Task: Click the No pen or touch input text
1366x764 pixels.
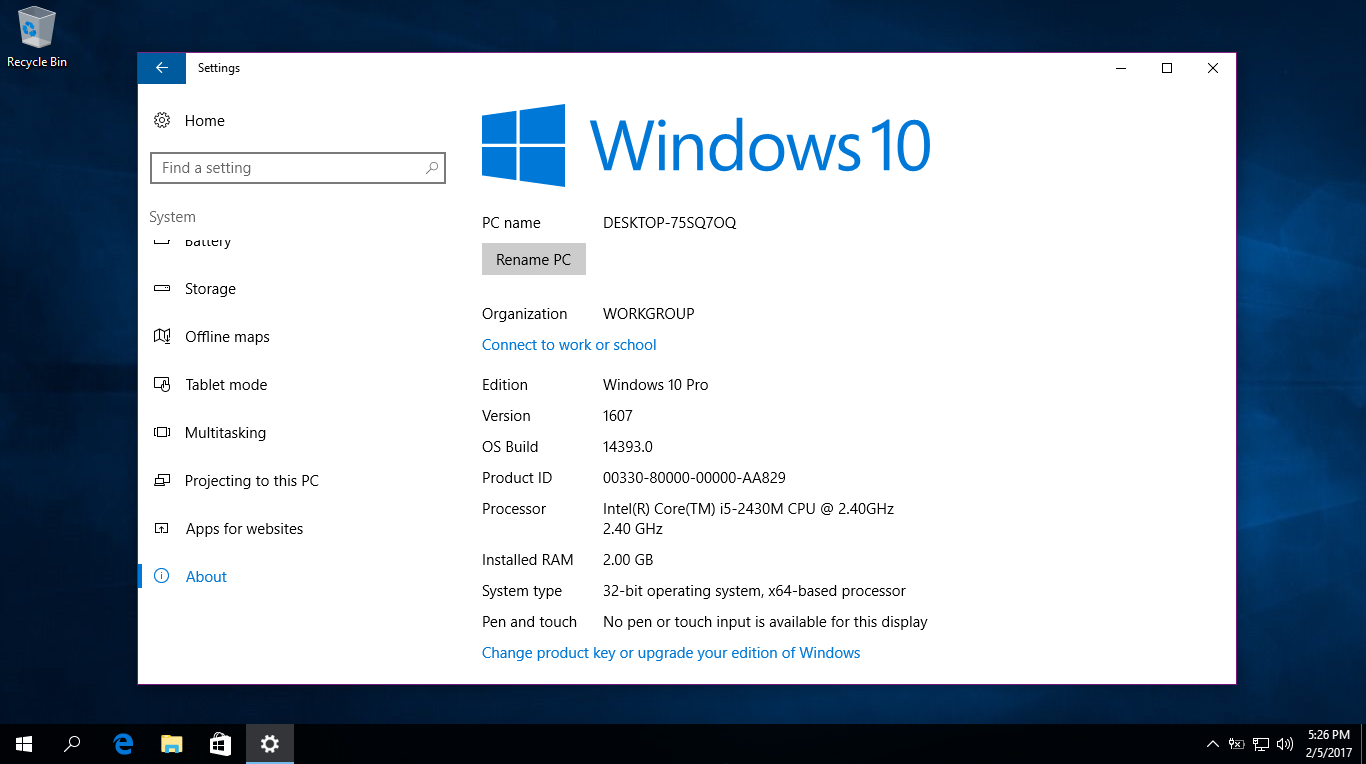Action: tap(765, 622)
